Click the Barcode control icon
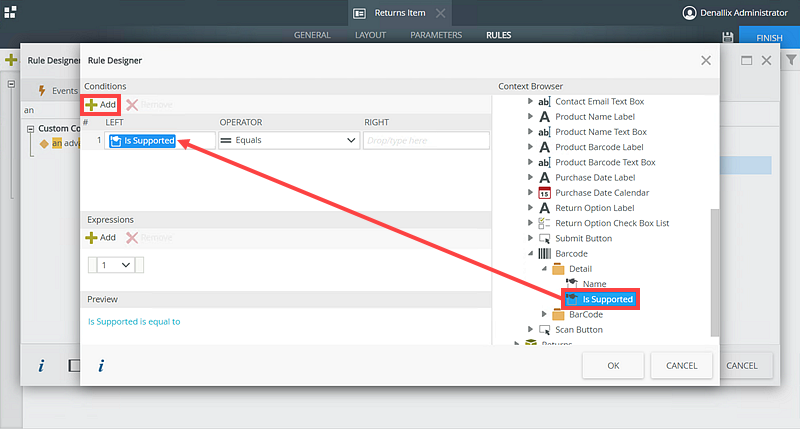The width and height of the screenshot is (800, 429). (544, 254)
